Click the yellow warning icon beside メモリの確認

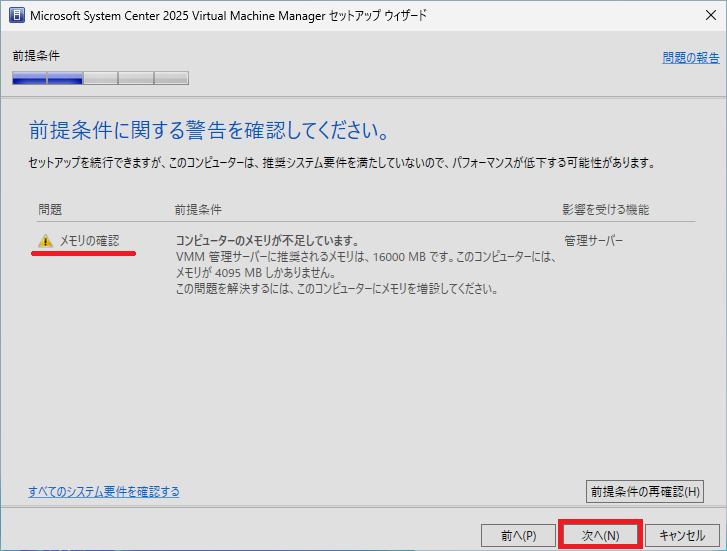[x=45, y=241]
